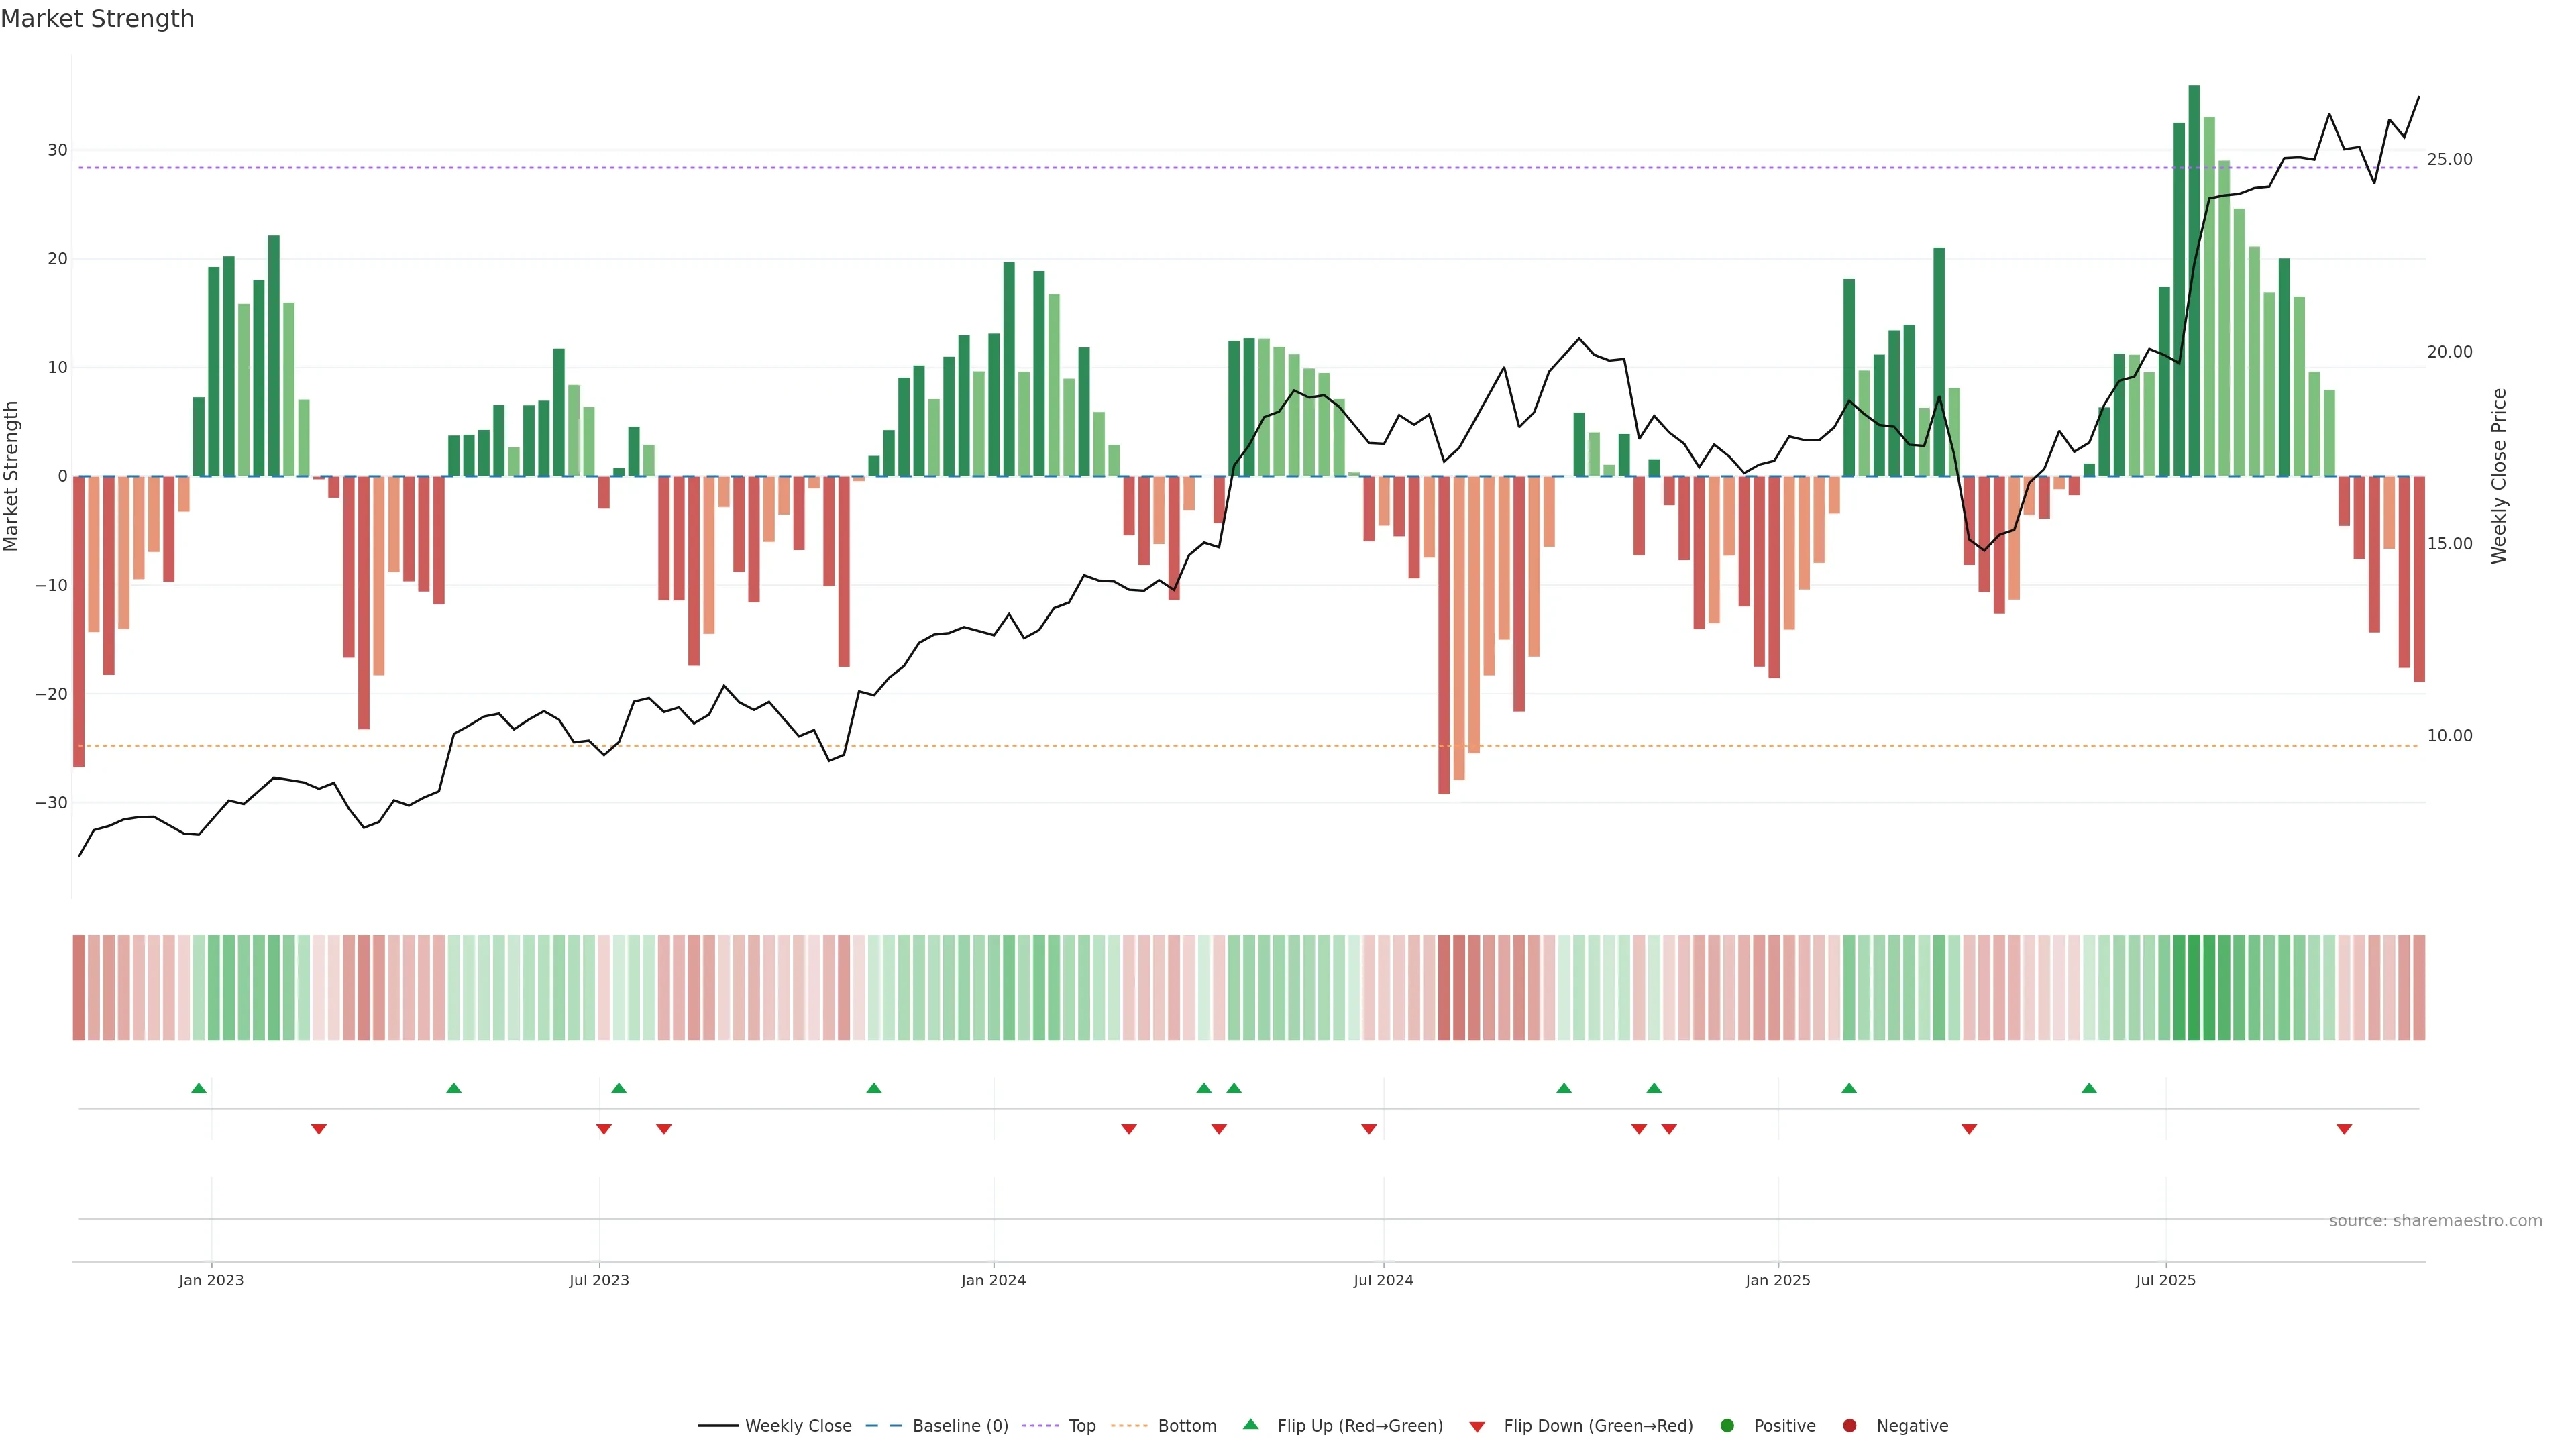
Task: Click the first red flip-down triangle marker
Action: point(319,1129)
